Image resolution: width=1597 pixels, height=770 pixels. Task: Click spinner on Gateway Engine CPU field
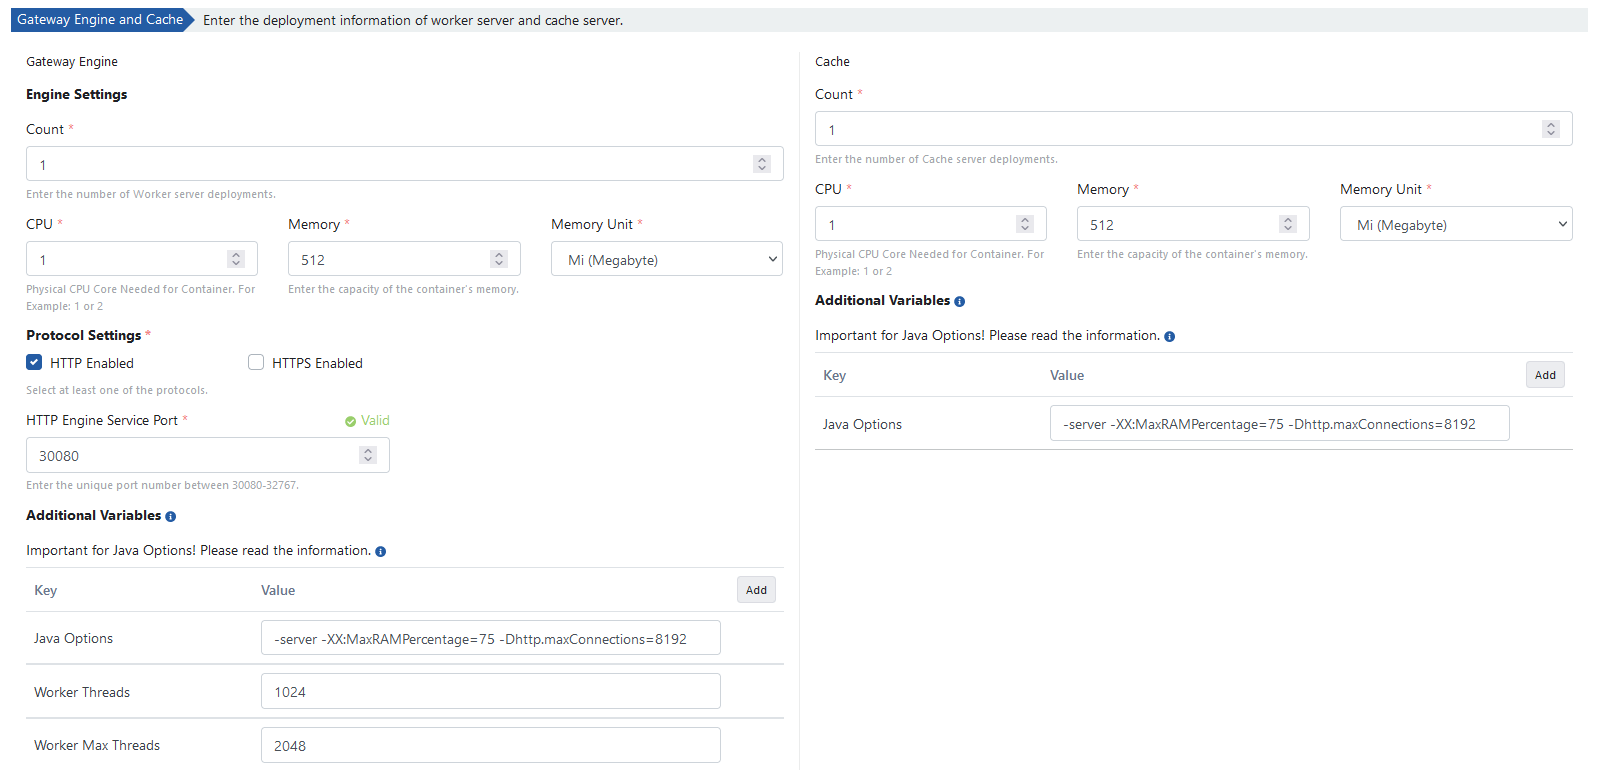click(x=236, y=259)
